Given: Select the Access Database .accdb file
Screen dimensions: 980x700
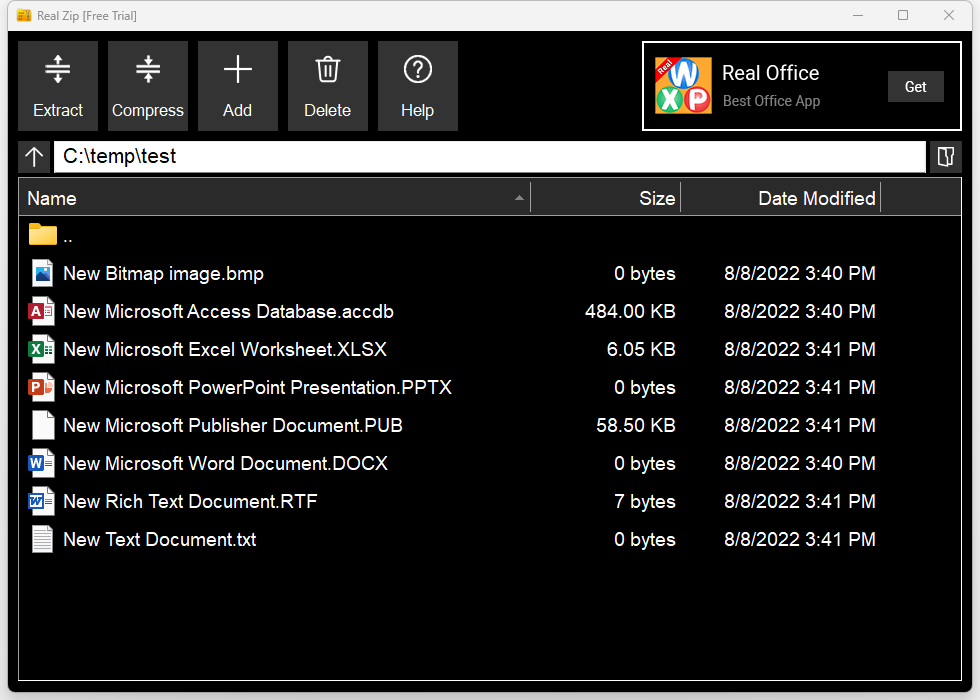Looking at the screenshot, I should click(228, 312).
